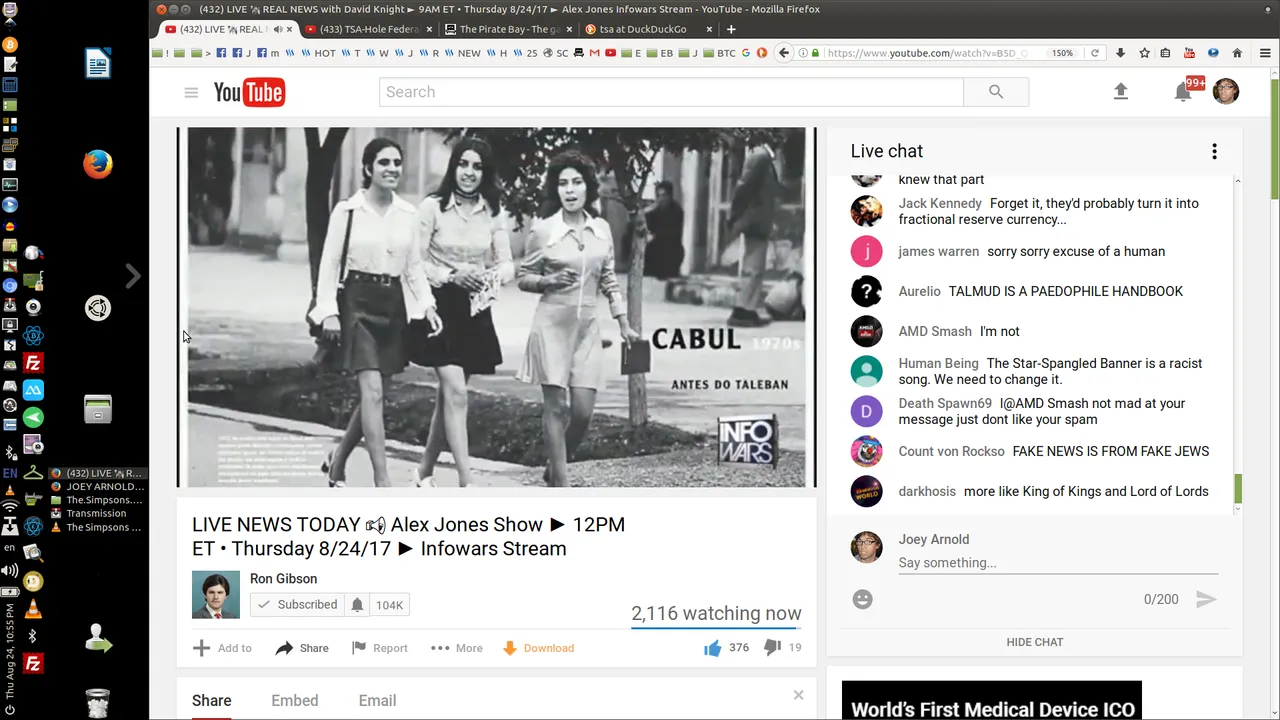Image resolution: width=1280 pixels, height=720 pixels.
Task: Dislike the video with thumbs down
Action: tap(772, 648)
